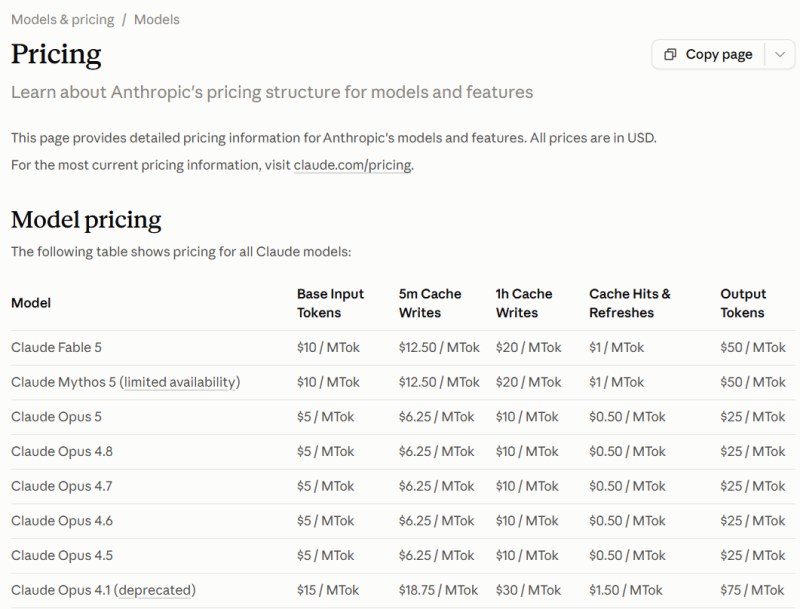Click Claude Opus 4.8 5m cache write price
The image size is (800, 609).
click(436, 451)
